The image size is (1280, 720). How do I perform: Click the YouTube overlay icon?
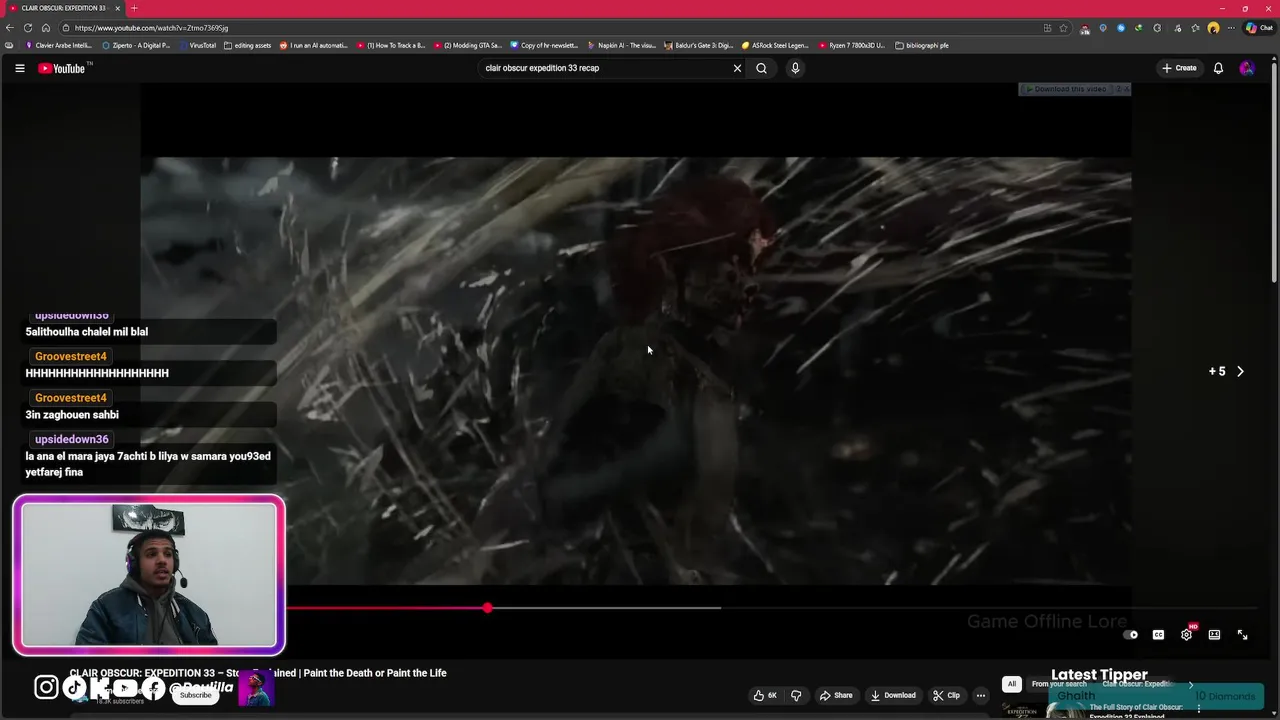click(x=125, y=687)
